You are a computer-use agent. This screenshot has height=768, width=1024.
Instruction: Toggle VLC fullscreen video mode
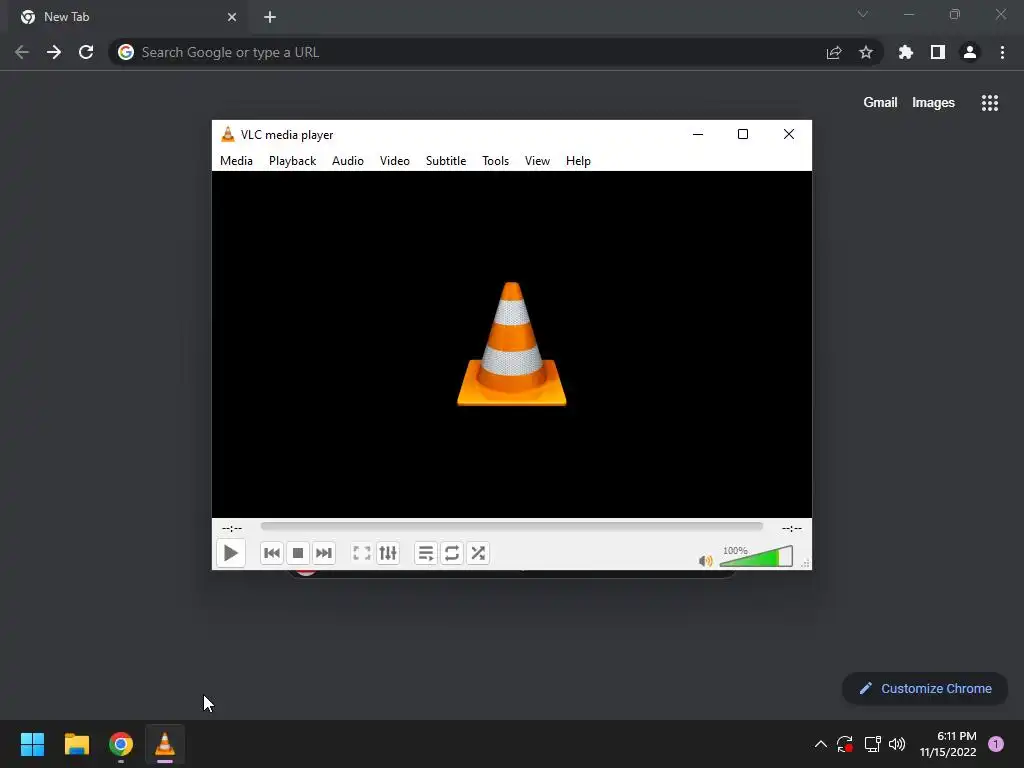(362, 553)
